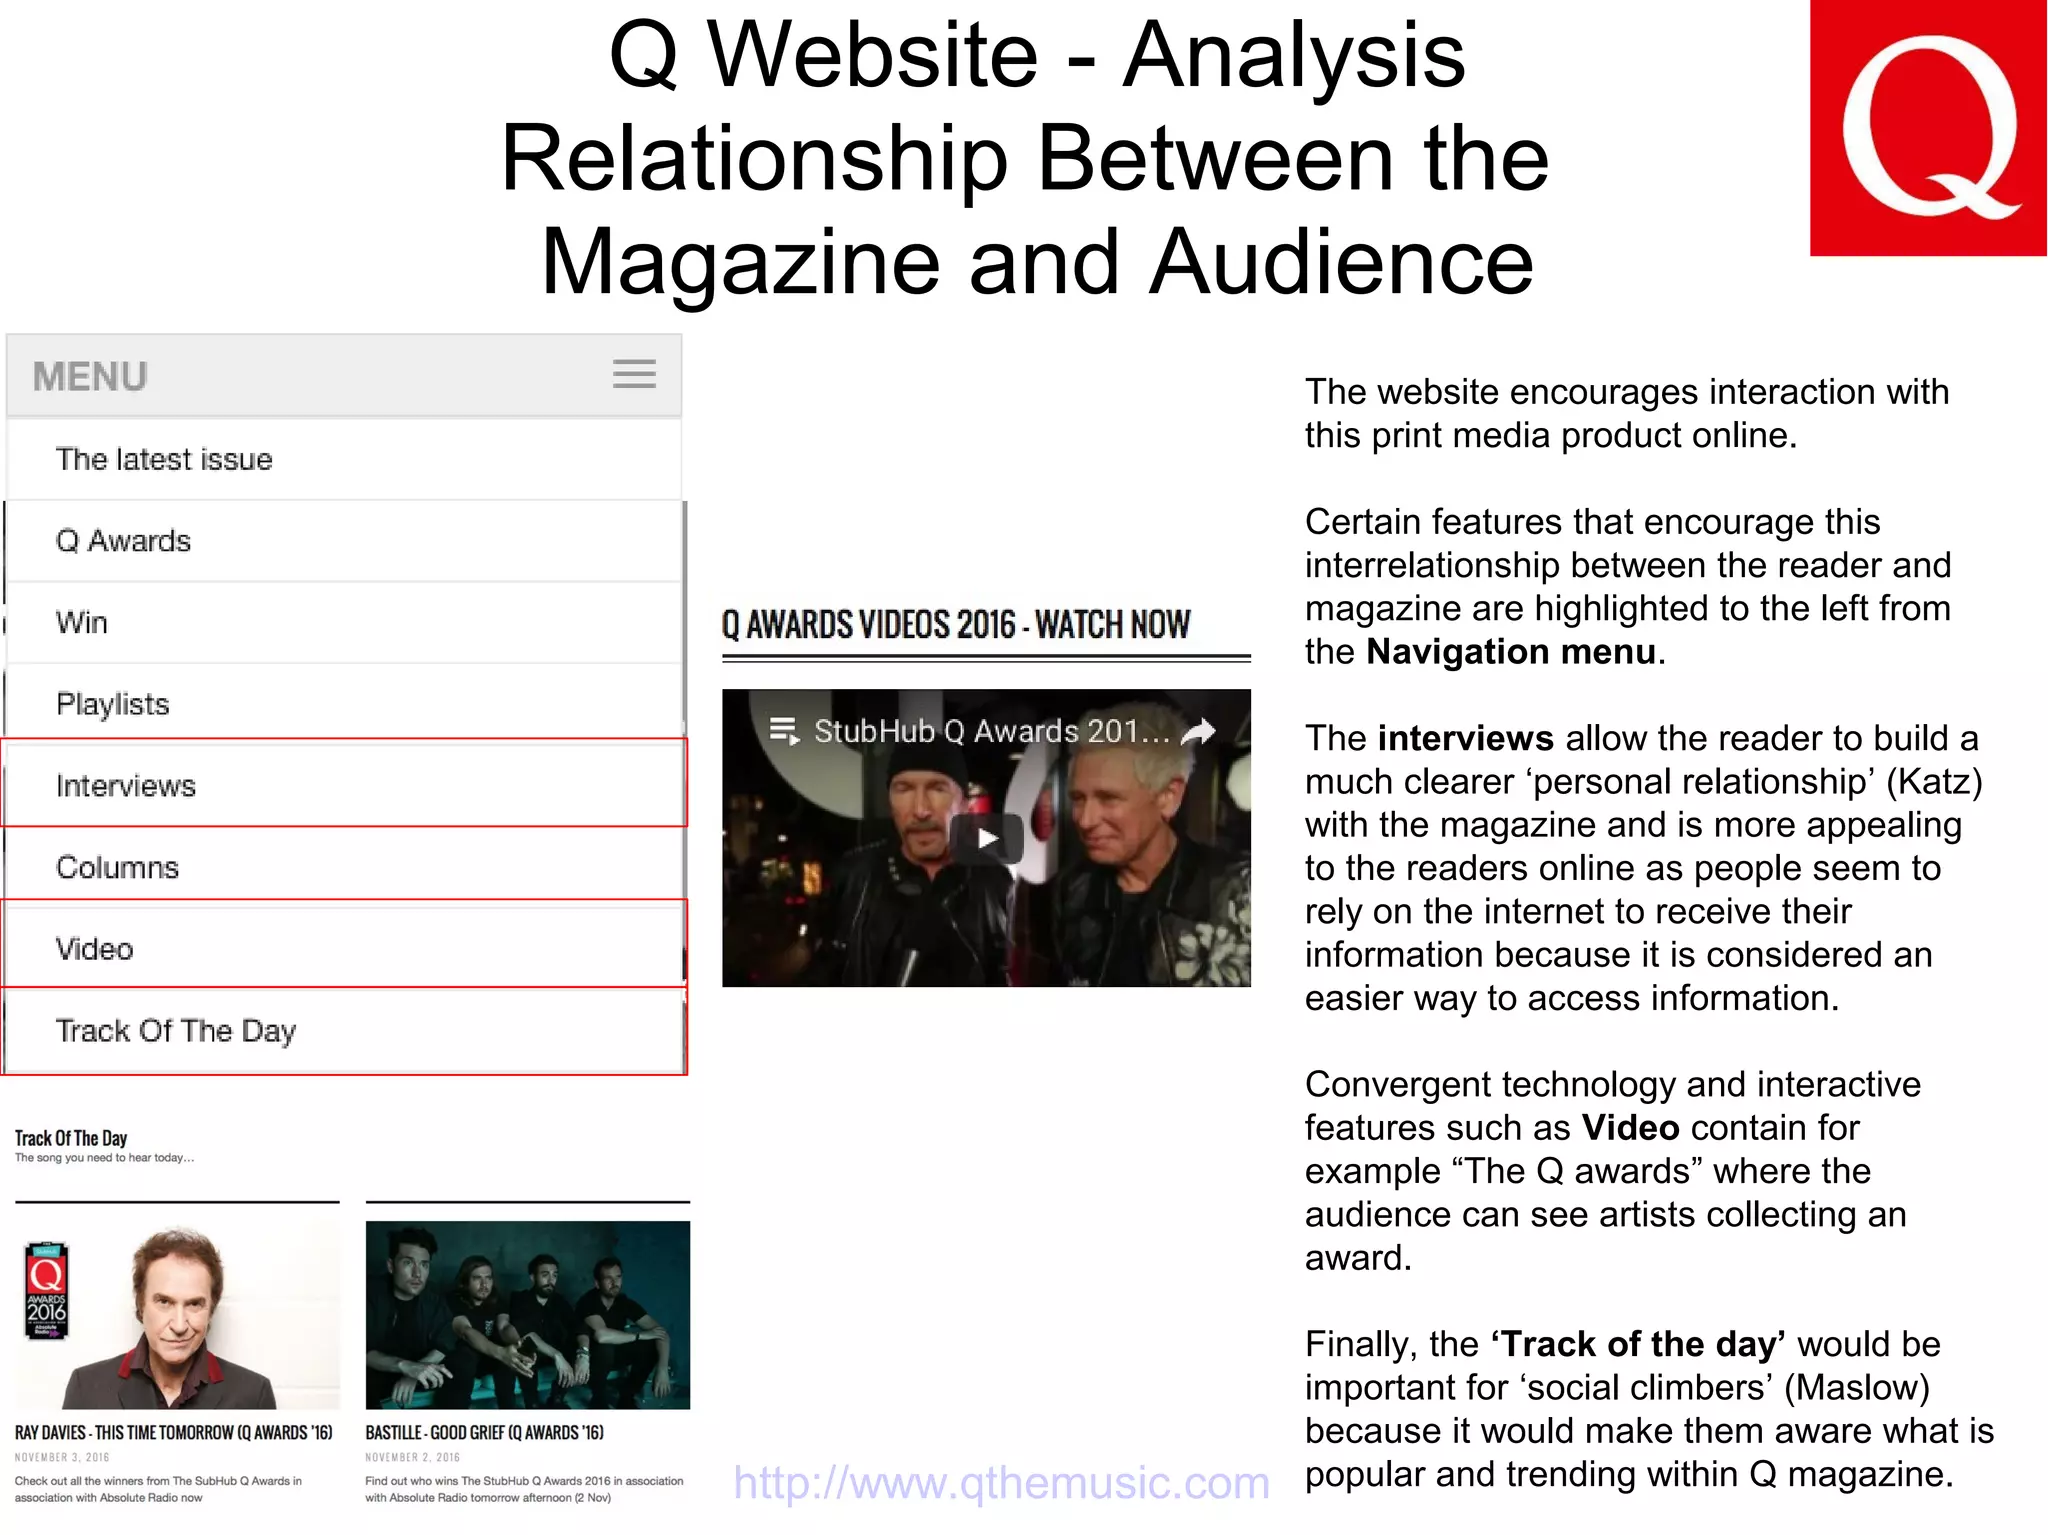The width and height of the screenshot is (2048, 1535).
Task: Select Track Of The Day menu item
Action: tap(344, 1031)
